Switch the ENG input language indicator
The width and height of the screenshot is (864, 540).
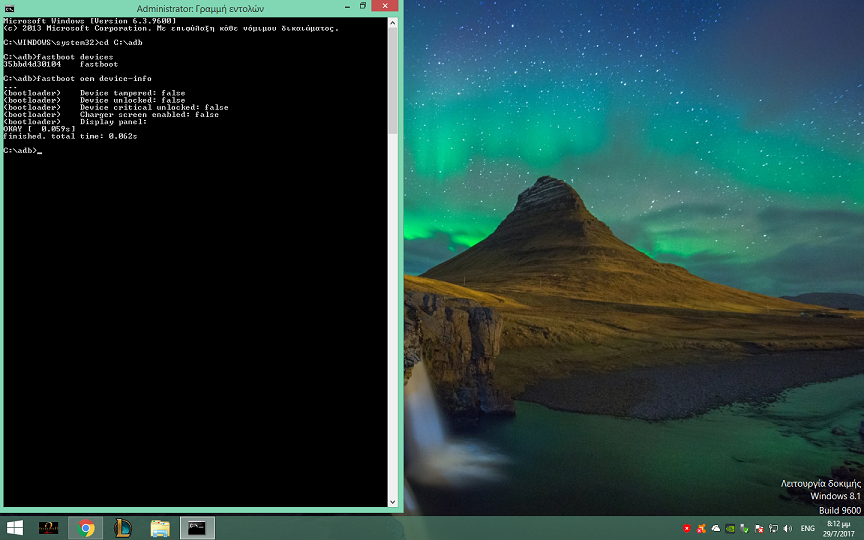click(x=808, y=528)
